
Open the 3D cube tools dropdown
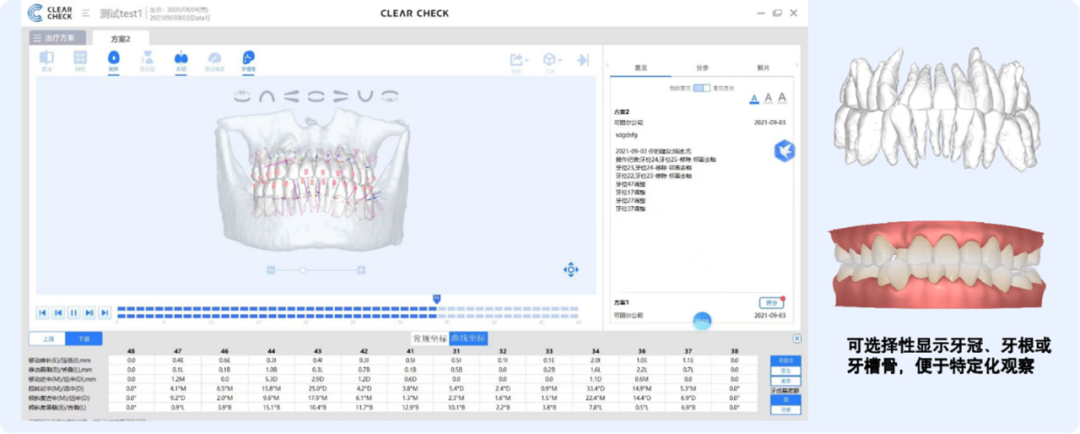(x=550, y=61)
